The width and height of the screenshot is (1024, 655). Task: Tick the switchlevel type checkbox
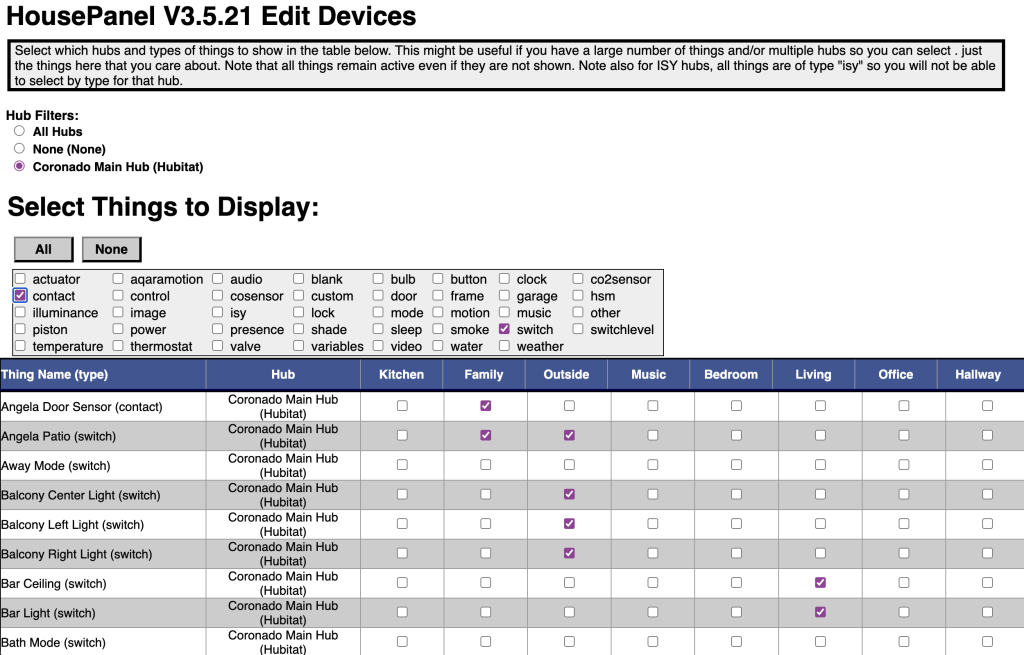click(578, 329)
